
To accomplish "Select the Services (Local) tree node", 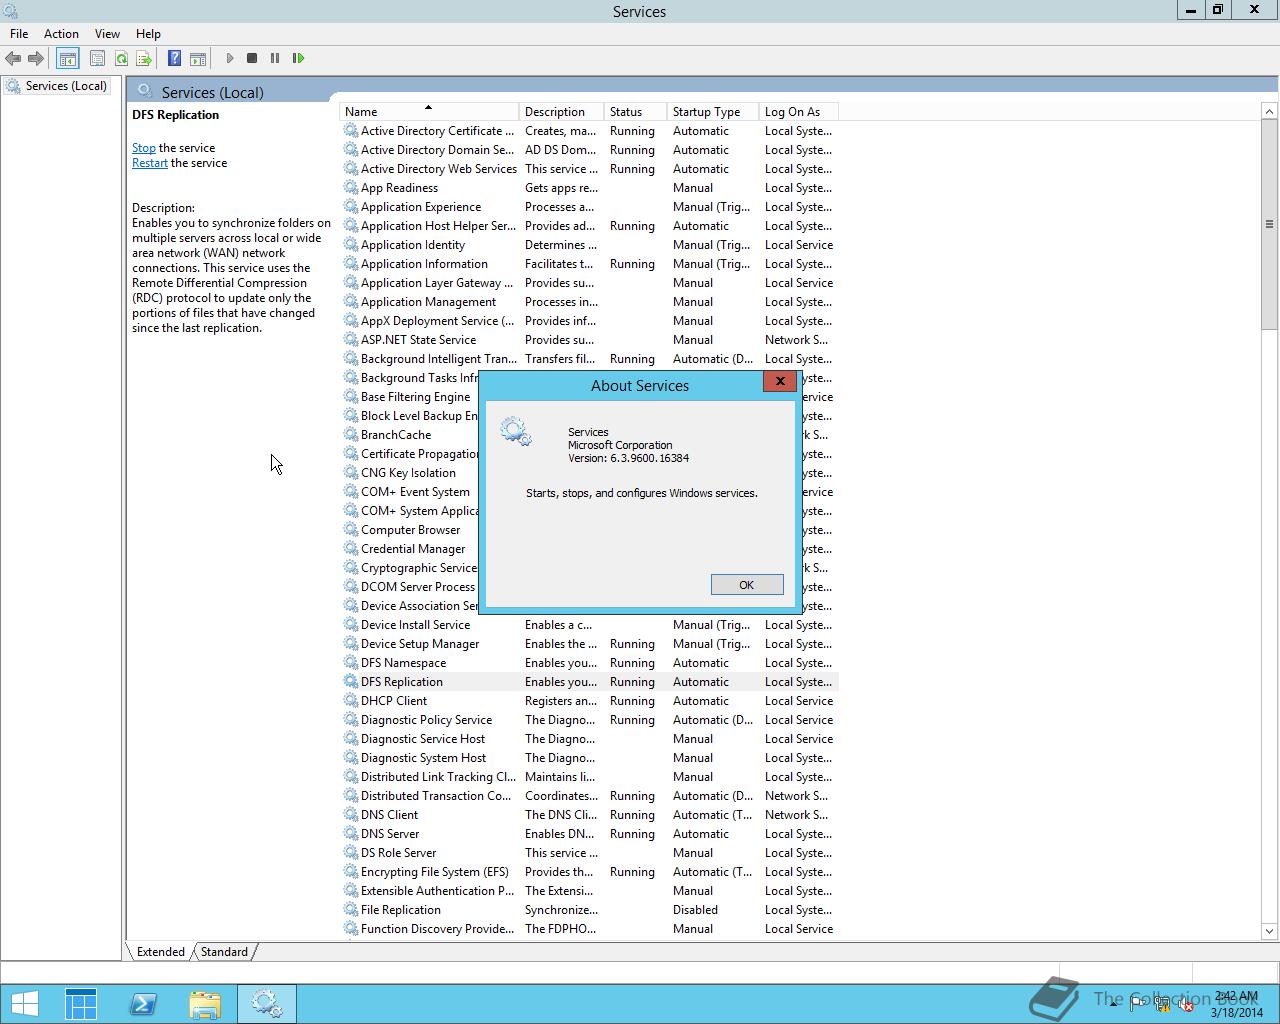I will coord(65,86).
